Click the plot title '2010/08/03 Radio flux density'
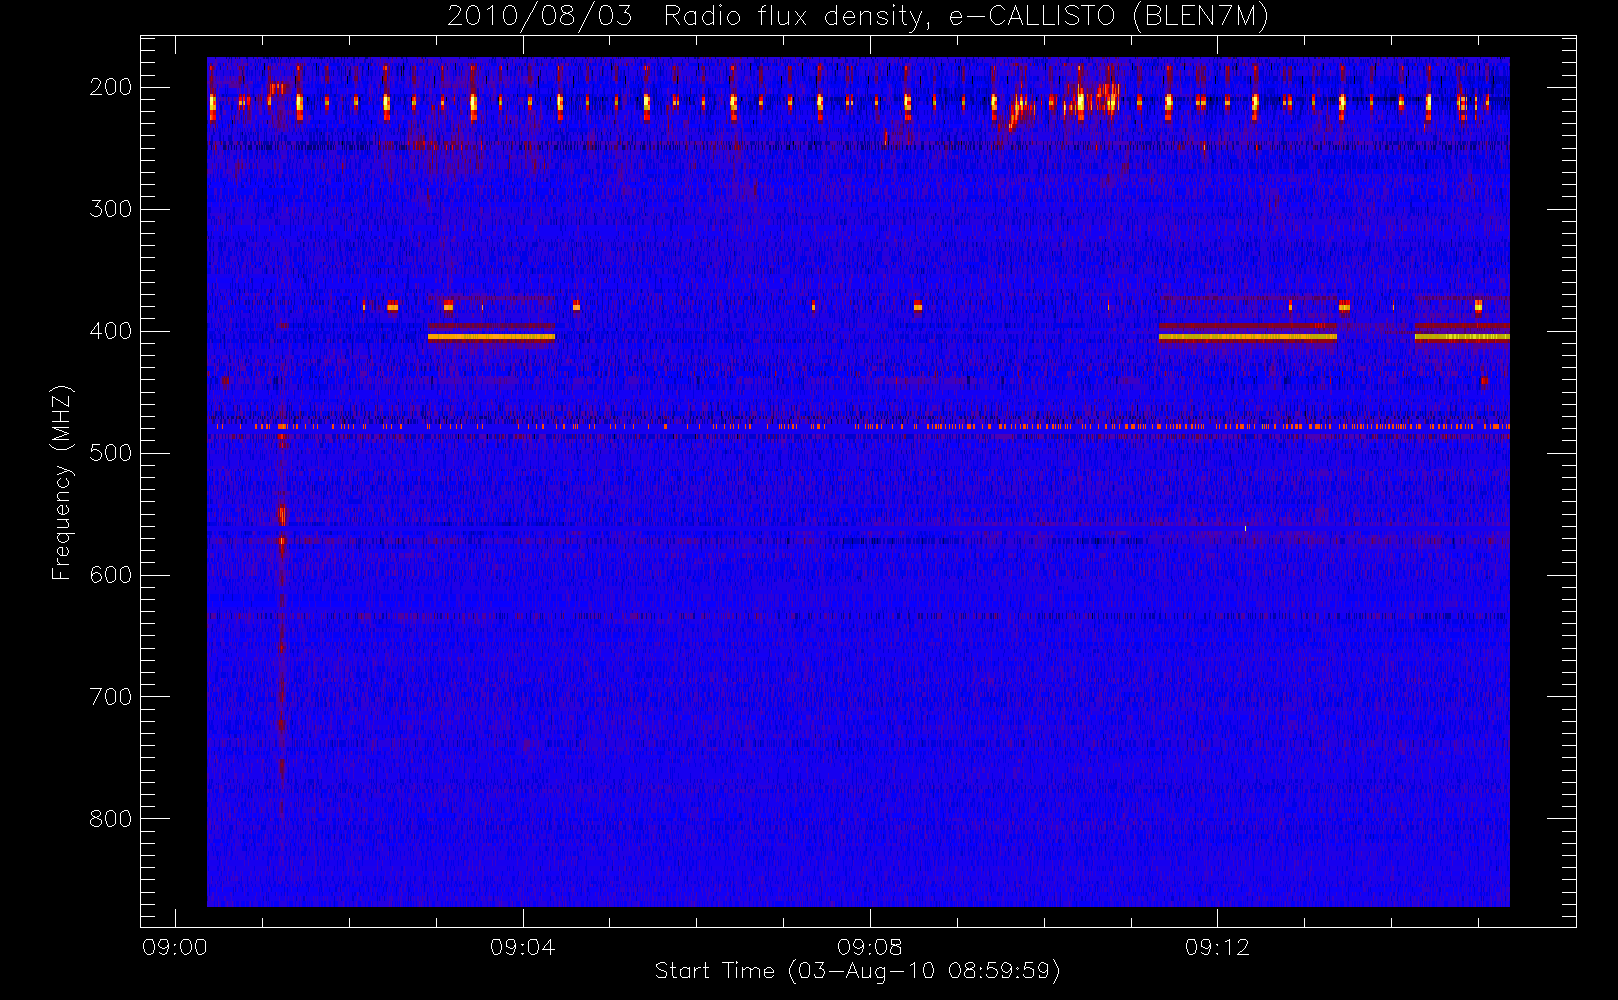1618x1000 pixels. 858,17
